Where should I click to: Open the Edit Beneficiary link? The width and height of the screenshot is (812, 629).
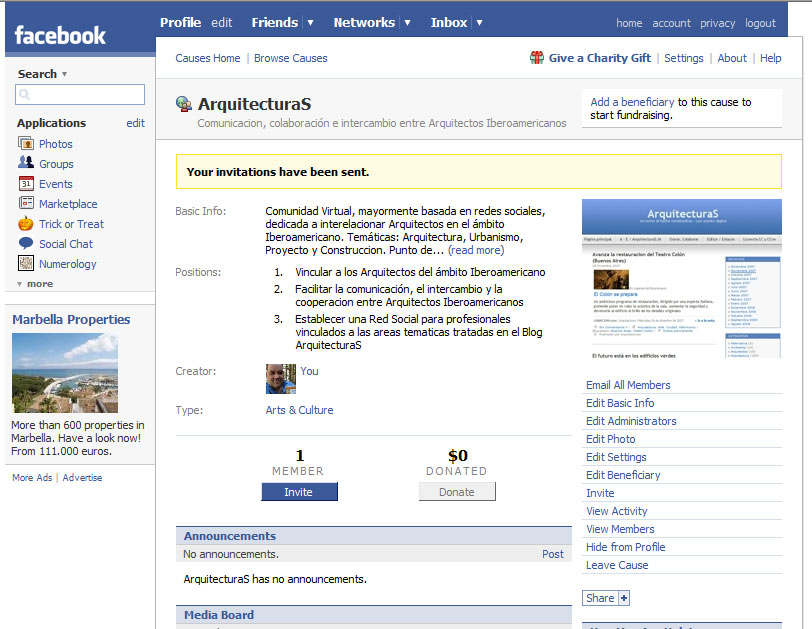(623, 475)
